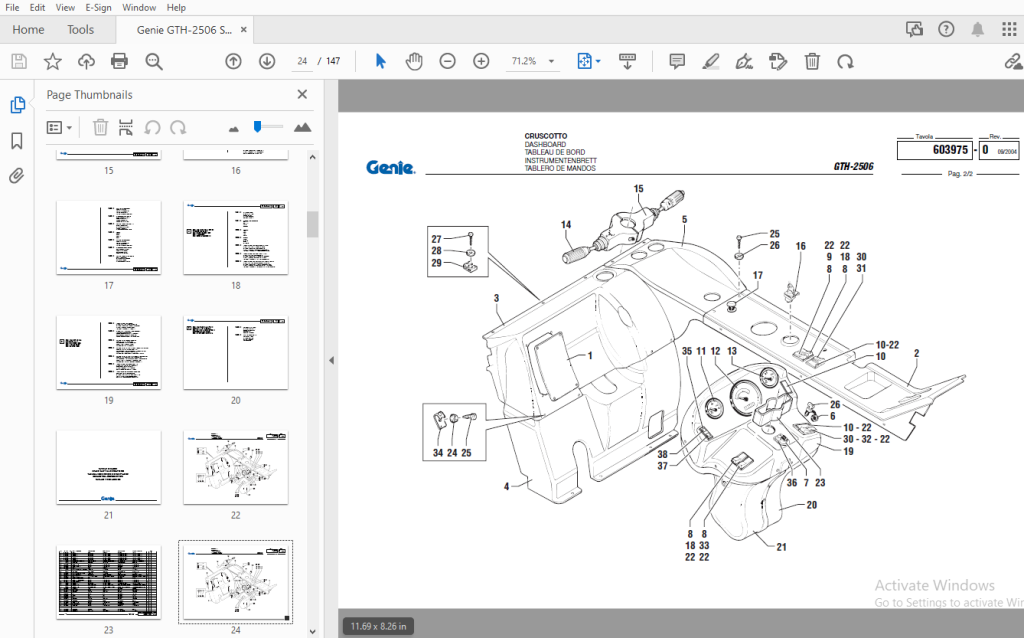
Task: Open thumbnail options menu dropdown
Action: point(59,127)
